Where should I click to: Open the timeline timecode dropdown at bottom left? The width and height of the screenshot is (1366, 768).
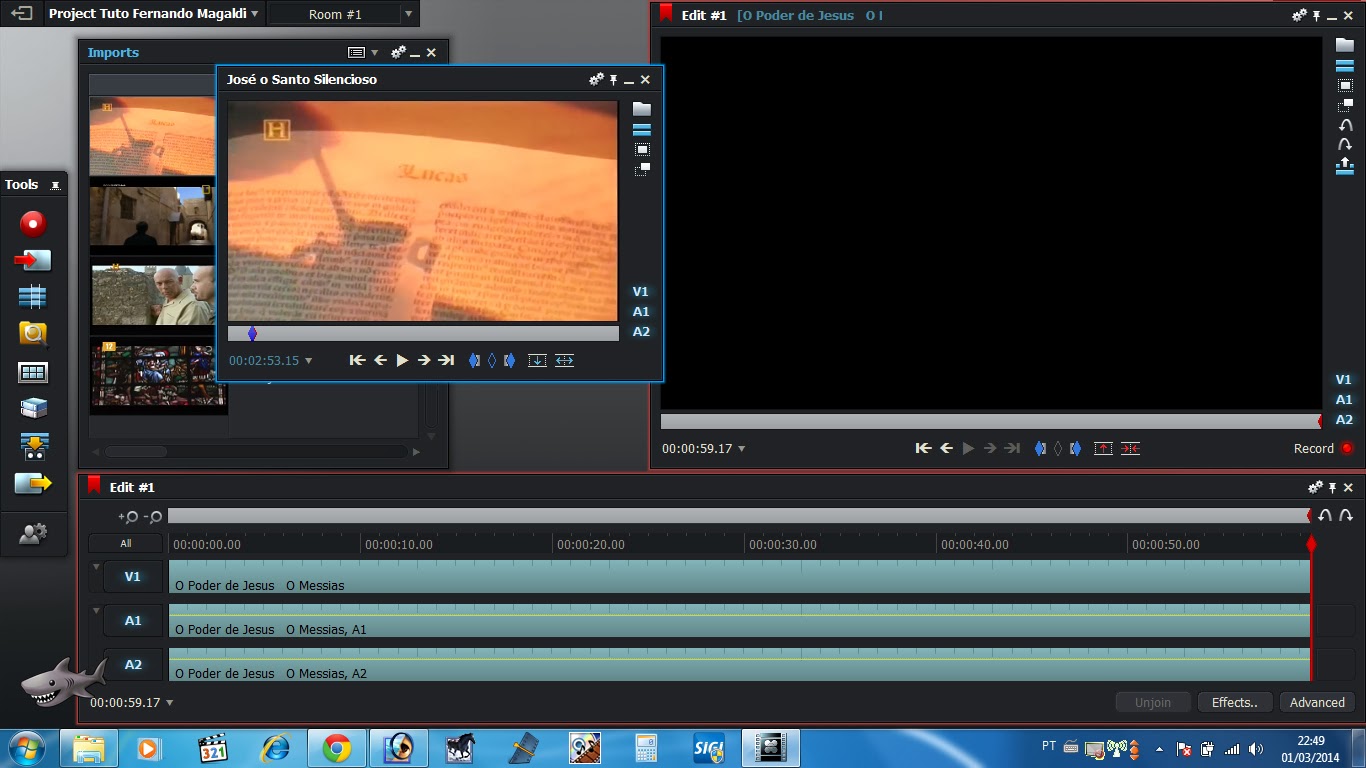pos(169,703)
